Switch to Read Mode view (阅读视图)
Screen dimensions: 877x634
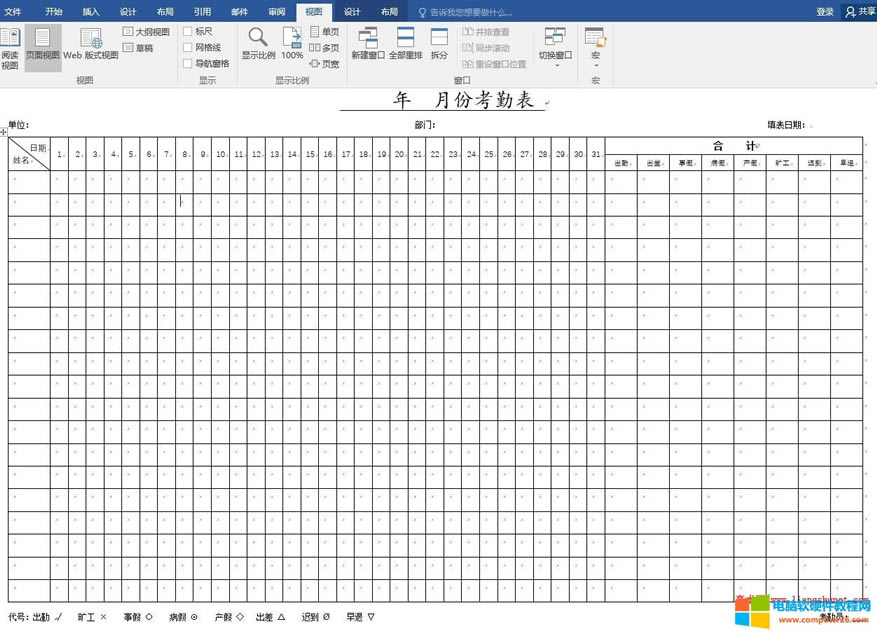(9, 47)
